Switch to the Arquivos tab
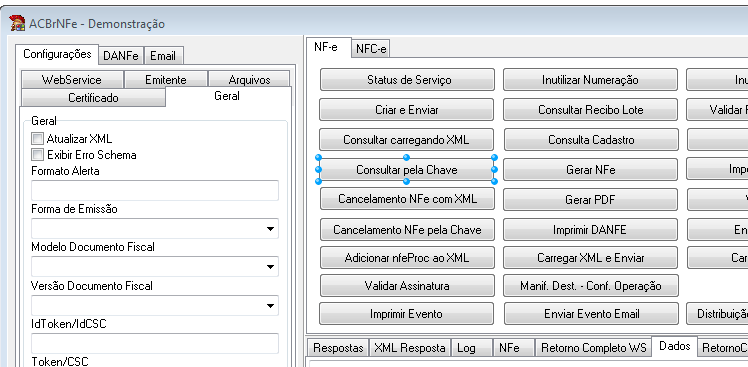This screenshot has width=748, height=367. [249, 80]
